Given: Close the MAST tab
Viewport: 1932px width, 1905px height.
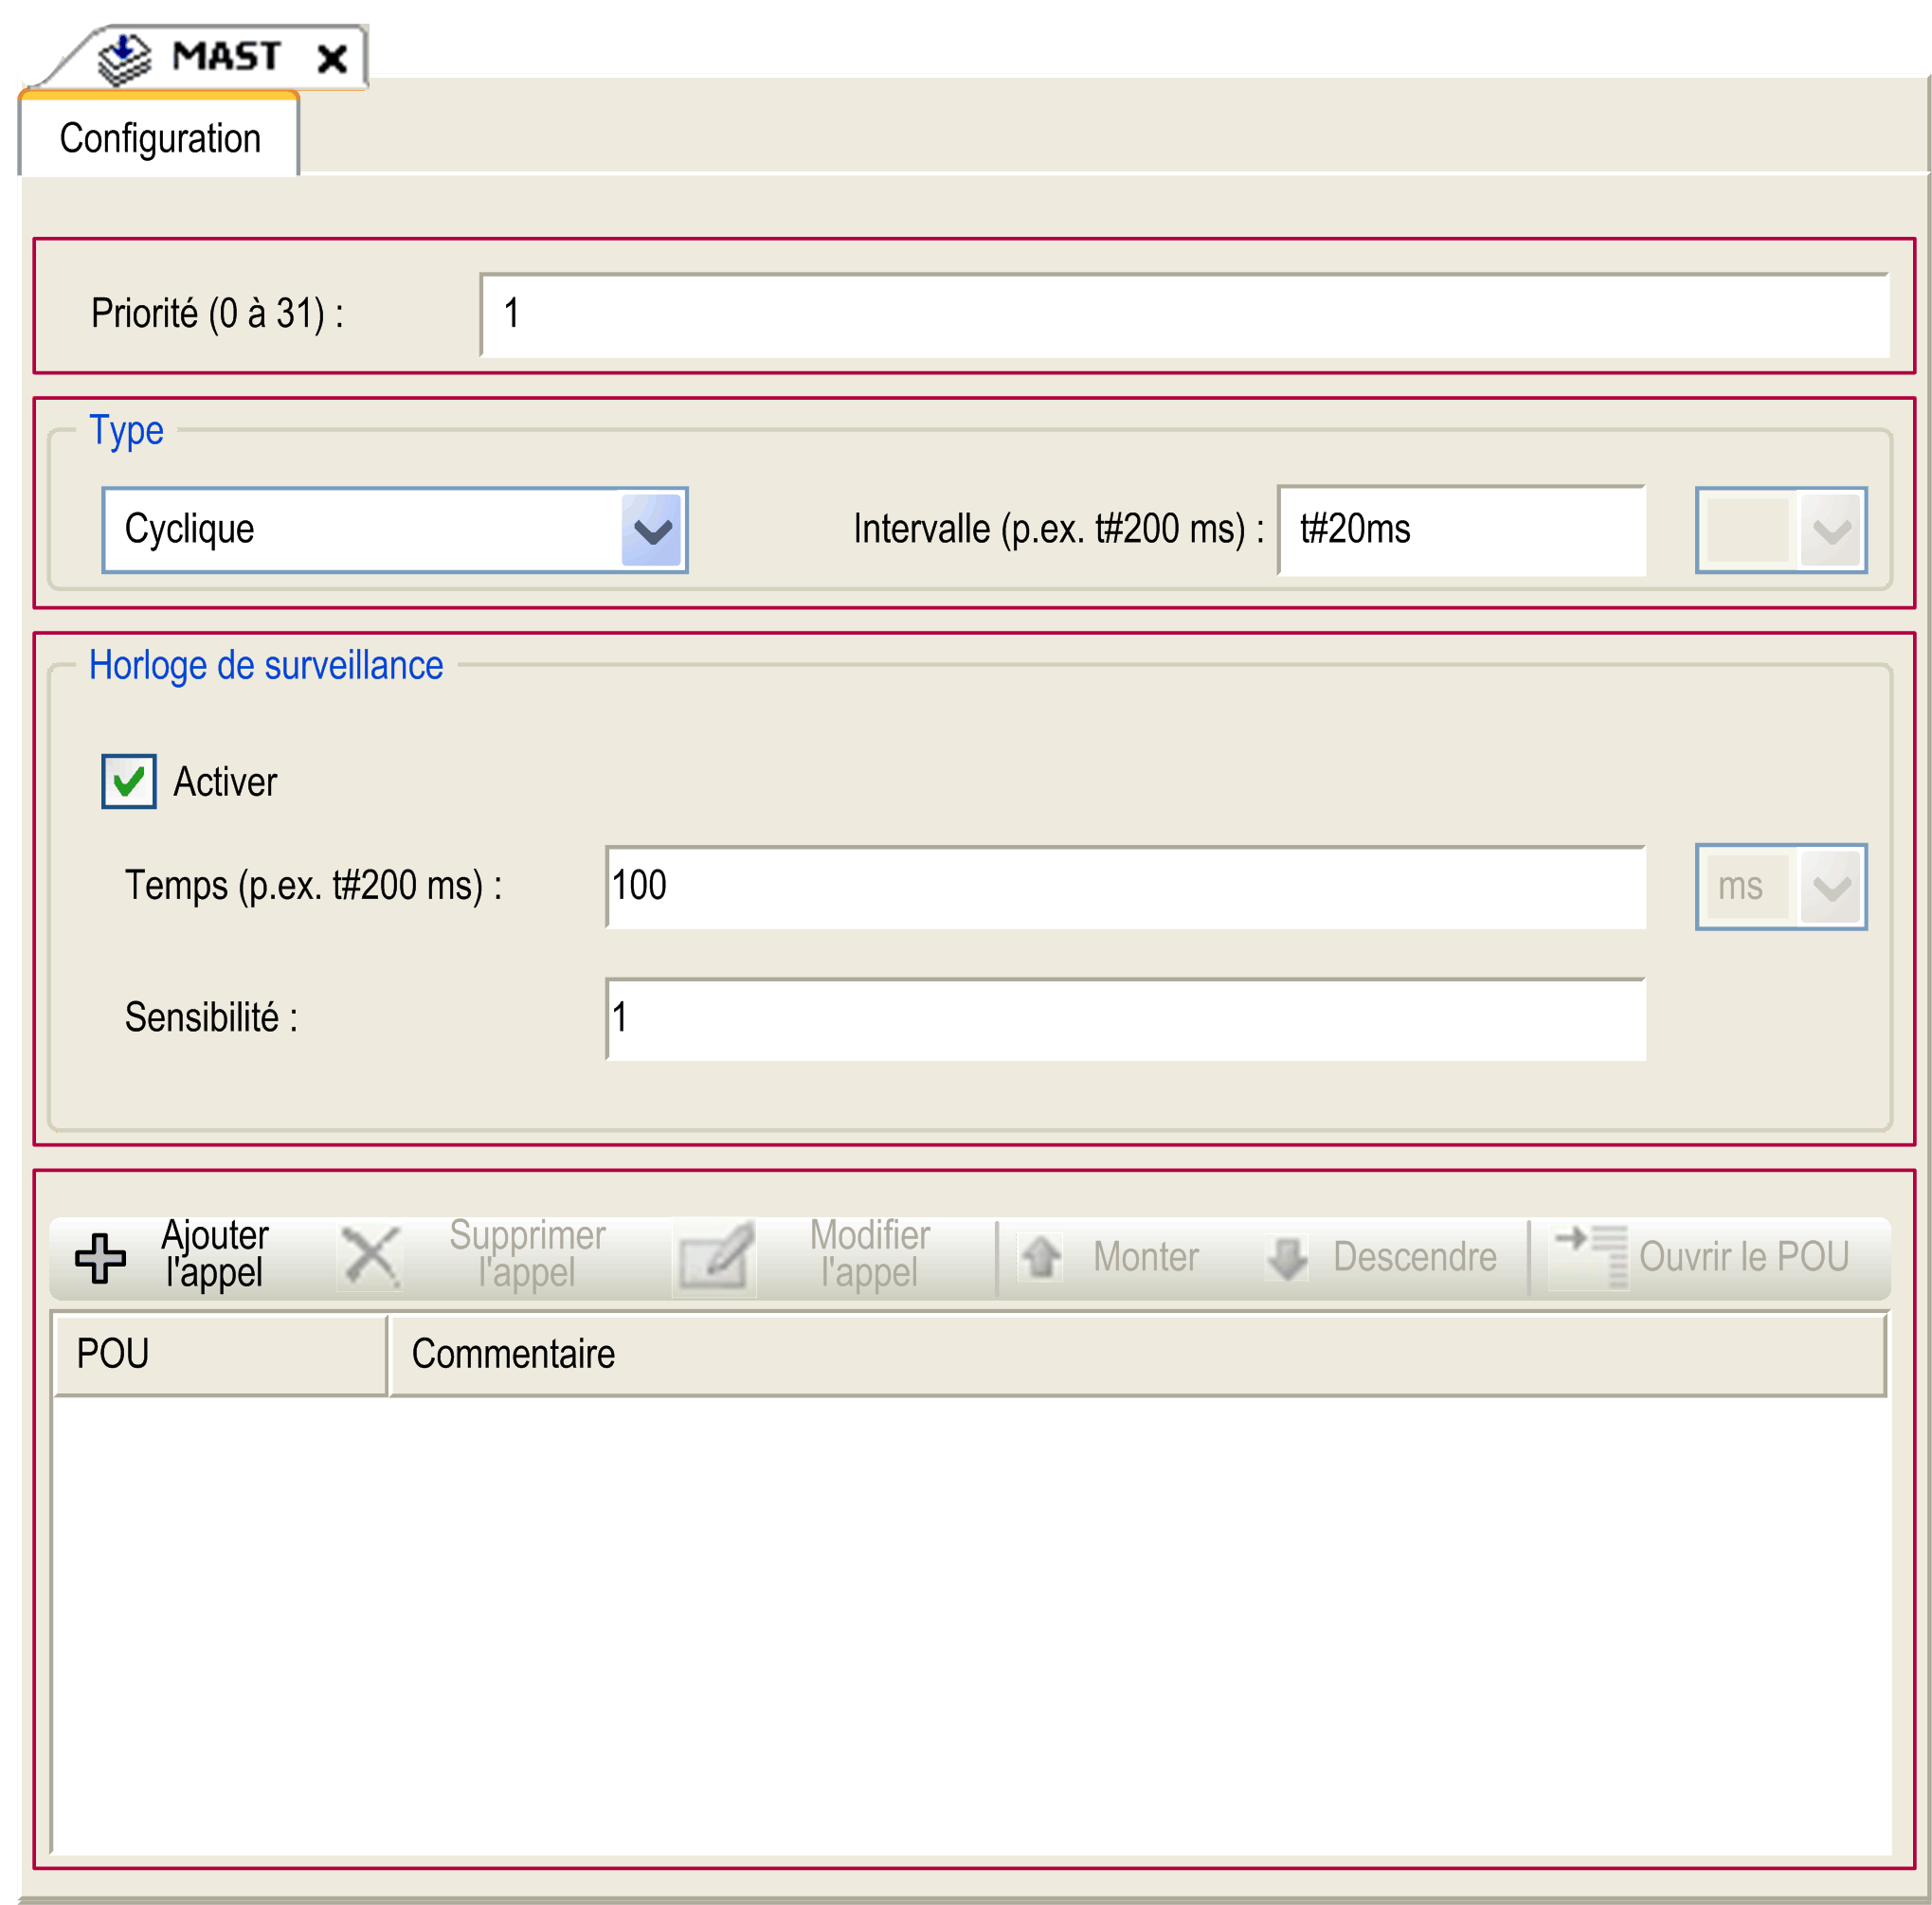Looking at the screenshot, I should click(x=332, y=58).
